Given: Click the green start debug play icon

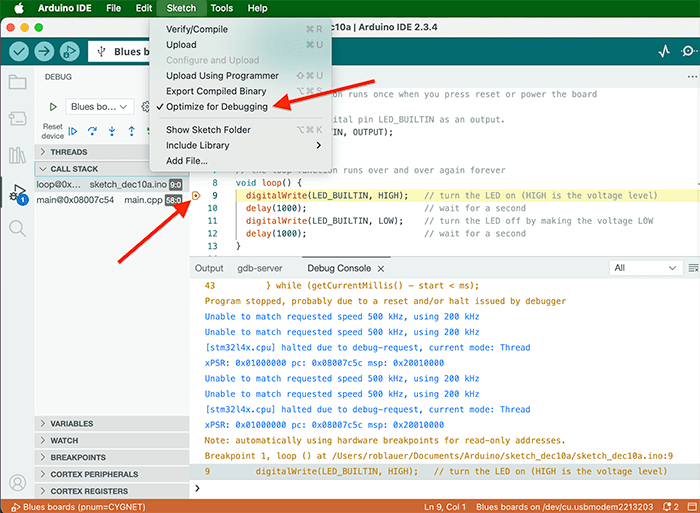Looking at the screenshot, I should click(53, 107).
